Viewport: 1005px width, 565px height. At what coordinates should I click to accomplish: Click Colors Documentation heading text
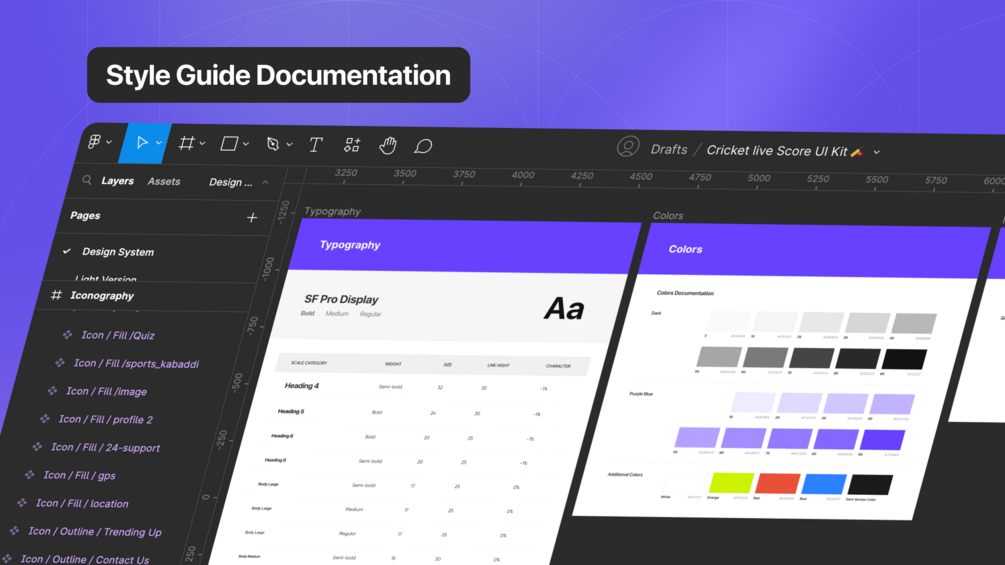pyautogui.click(x=685, y=293)
